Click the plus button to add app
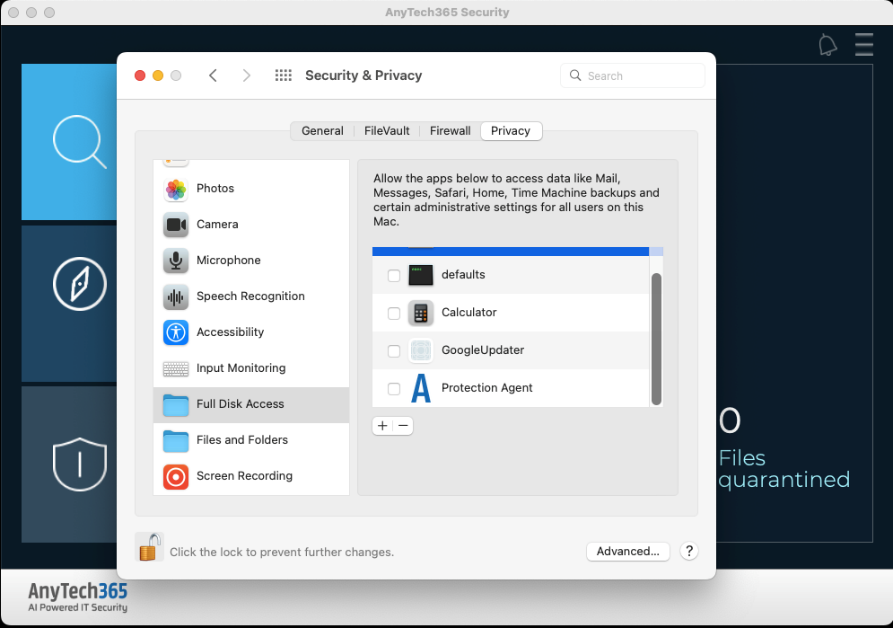 [383, 426]
